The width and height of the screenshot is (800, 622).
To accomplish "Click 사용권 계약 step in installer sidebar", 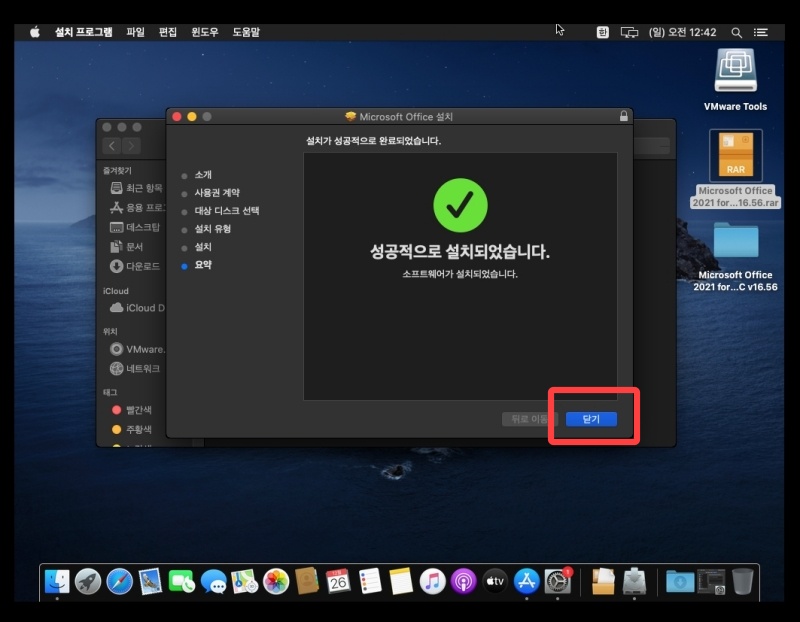I will coord(217,193).
